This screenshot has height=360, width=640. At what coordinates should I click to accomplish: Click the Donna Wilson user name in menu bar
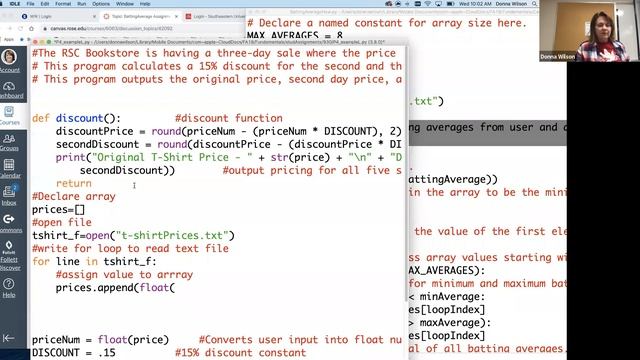pyautogui.click(x=511, y=4)
